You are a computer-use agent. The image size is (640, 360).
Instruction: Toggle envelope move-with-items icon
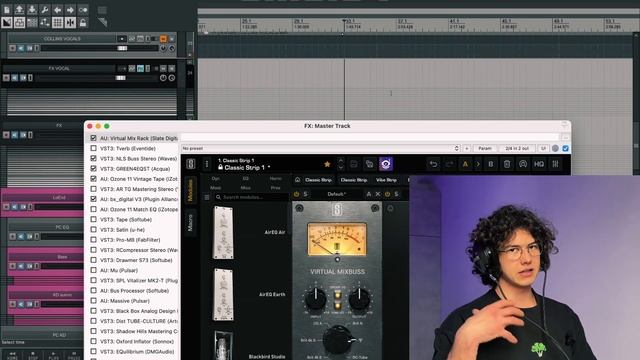coord(45,22)
